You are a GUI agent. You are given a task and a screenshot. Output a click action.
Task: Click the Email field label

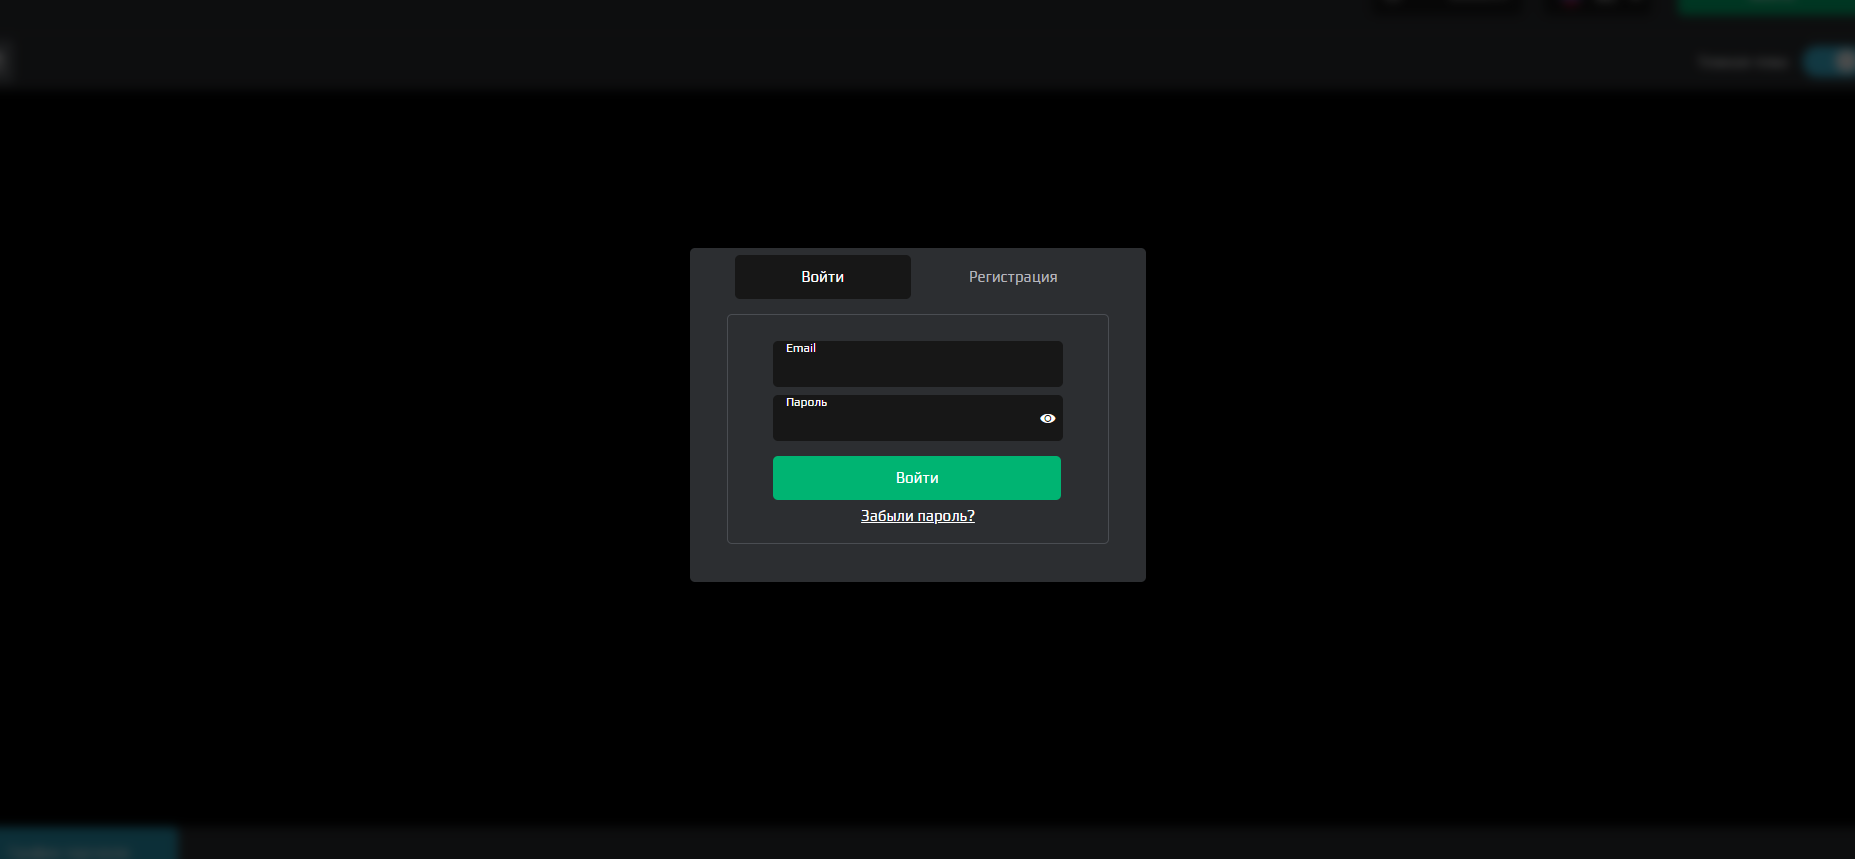(x=800, y=348)
